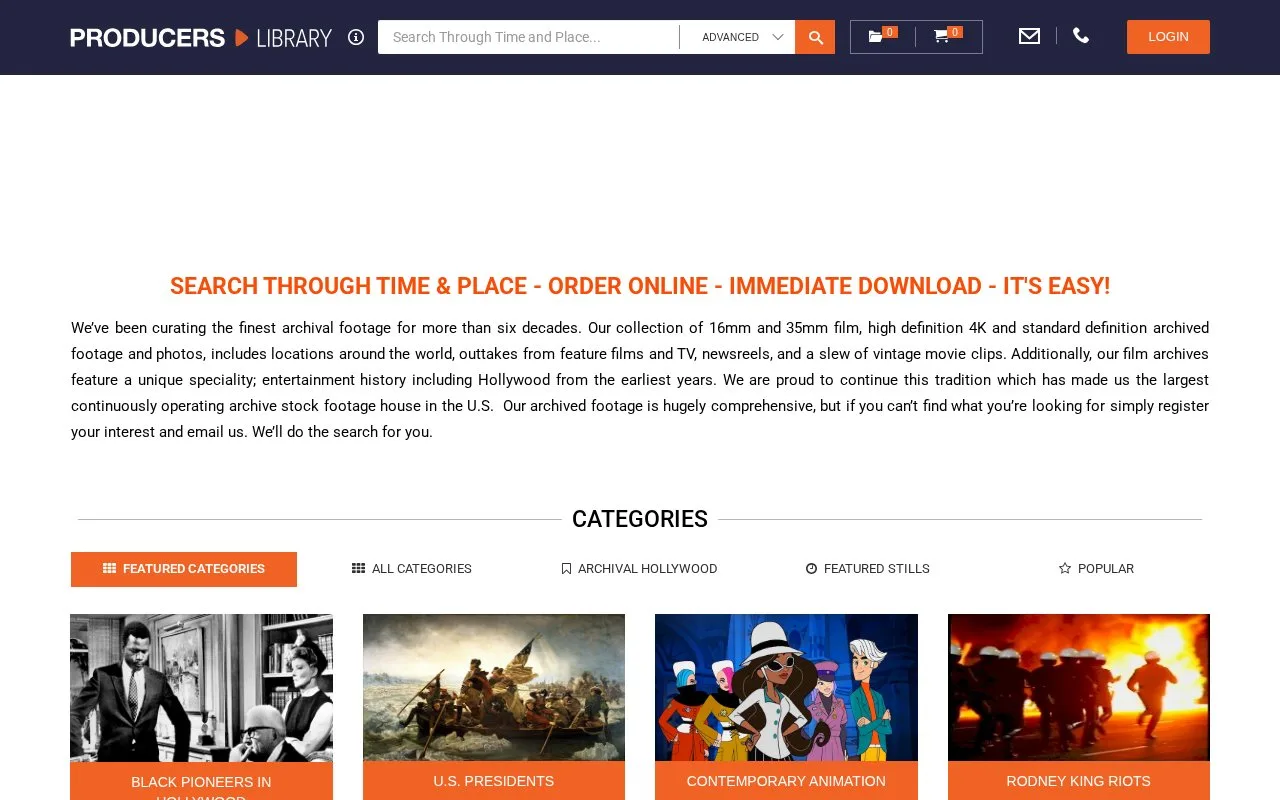Click the orange search magnifier button

815,37
